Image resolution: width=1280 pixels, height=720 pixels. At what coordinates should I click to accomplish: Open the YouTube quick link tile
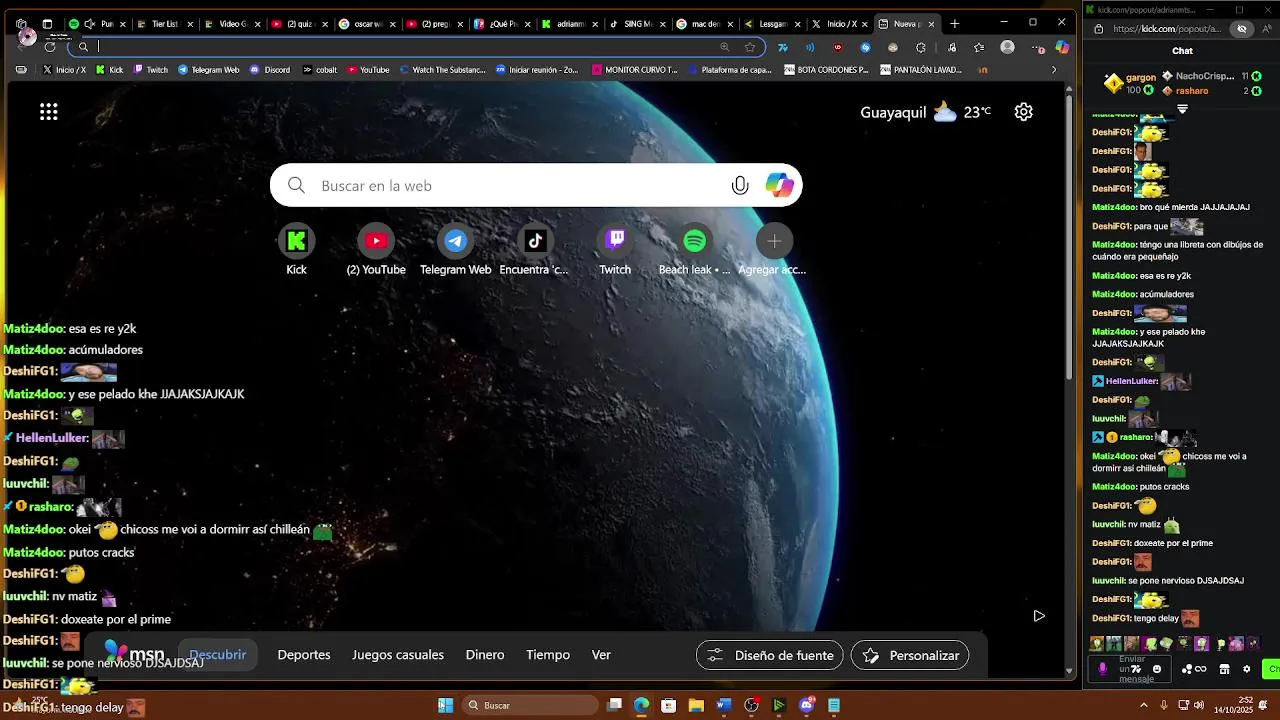376,250
